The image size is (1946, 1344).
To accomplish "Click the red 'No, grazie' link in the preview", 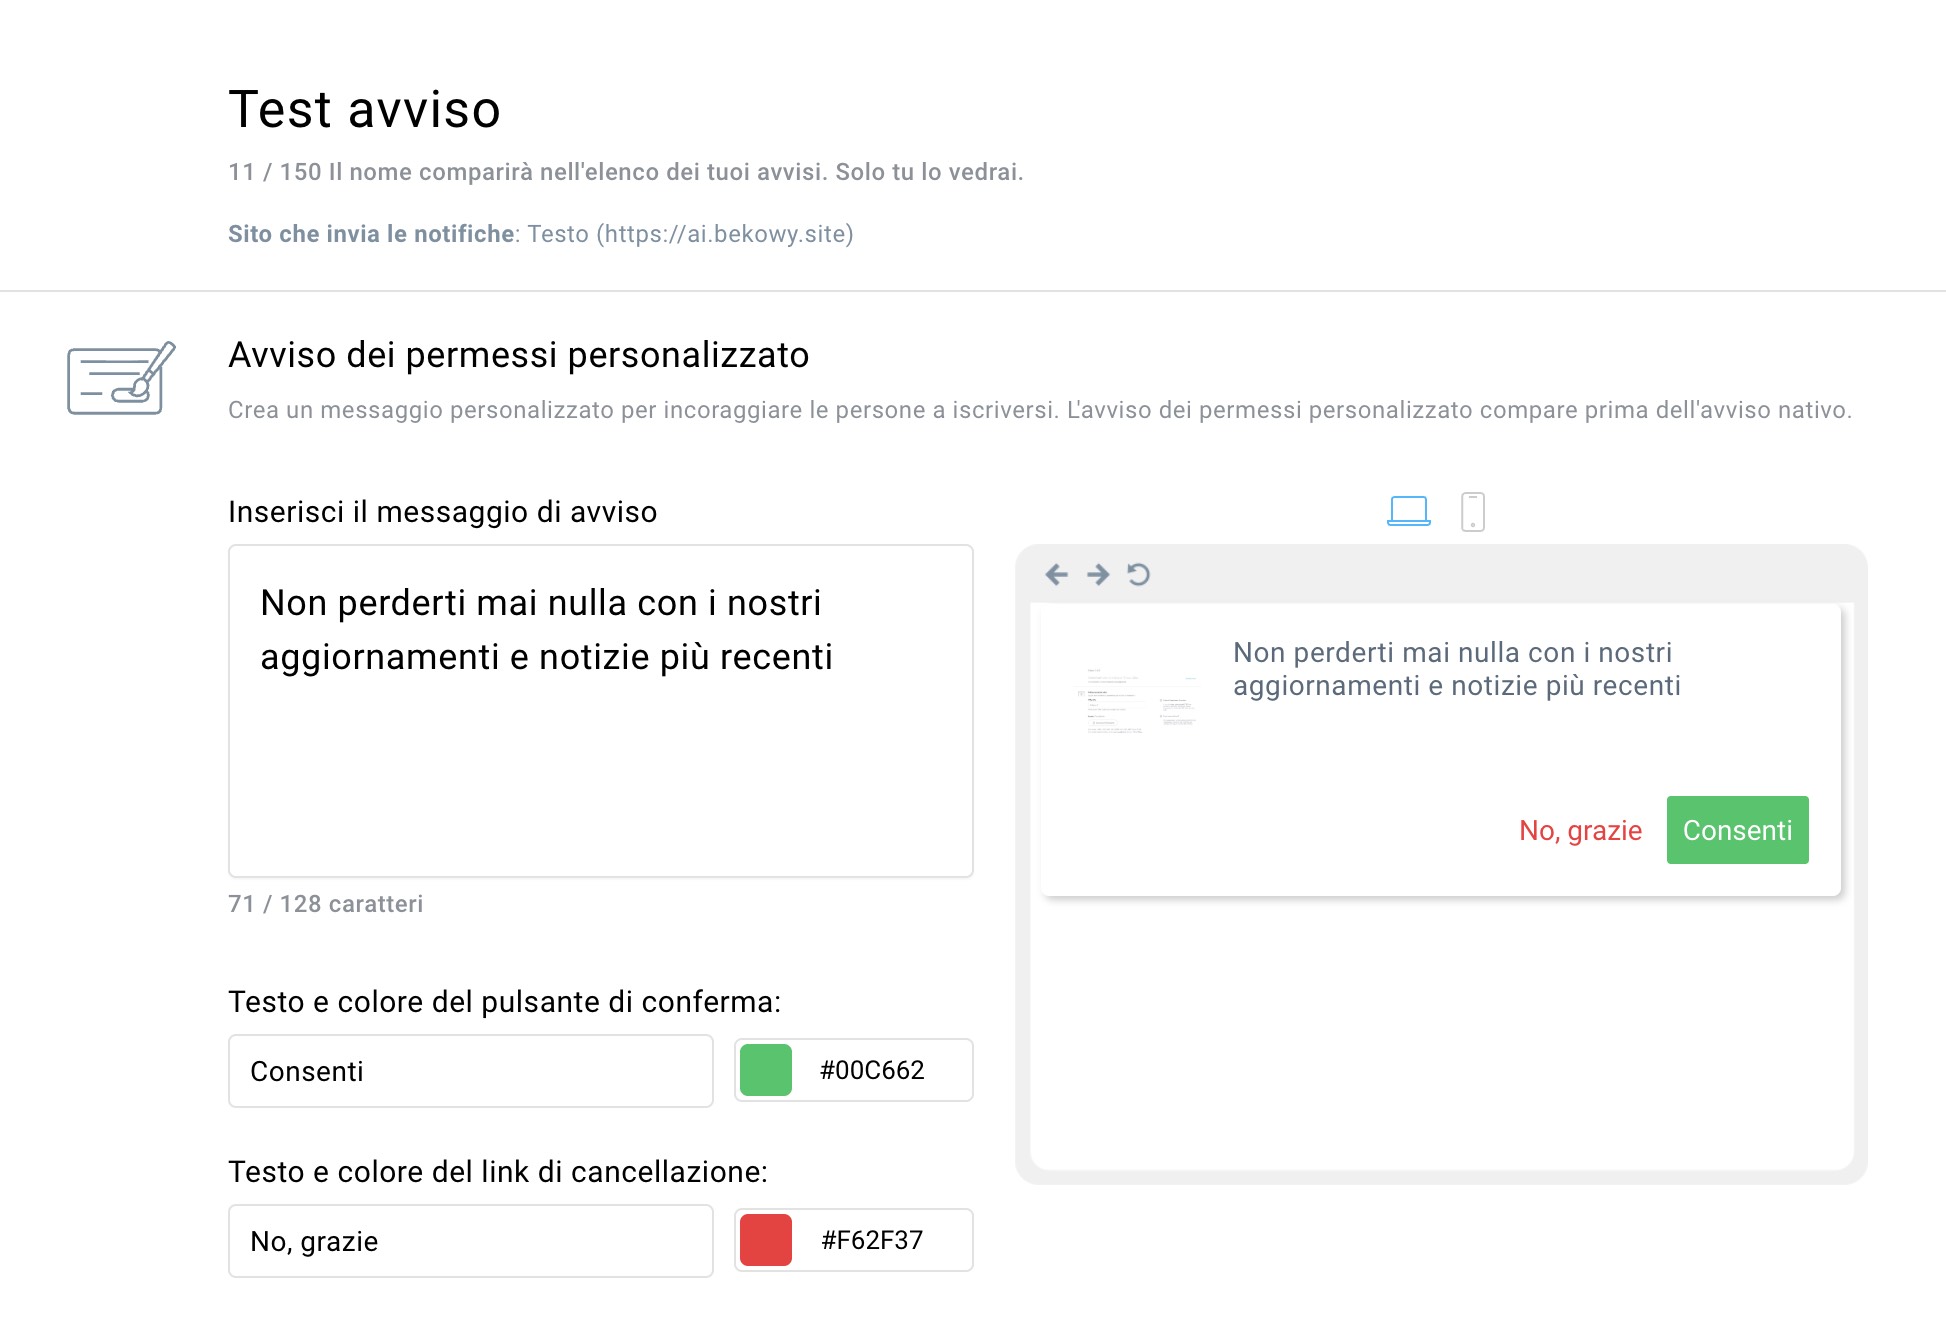I will [1580, 830].
